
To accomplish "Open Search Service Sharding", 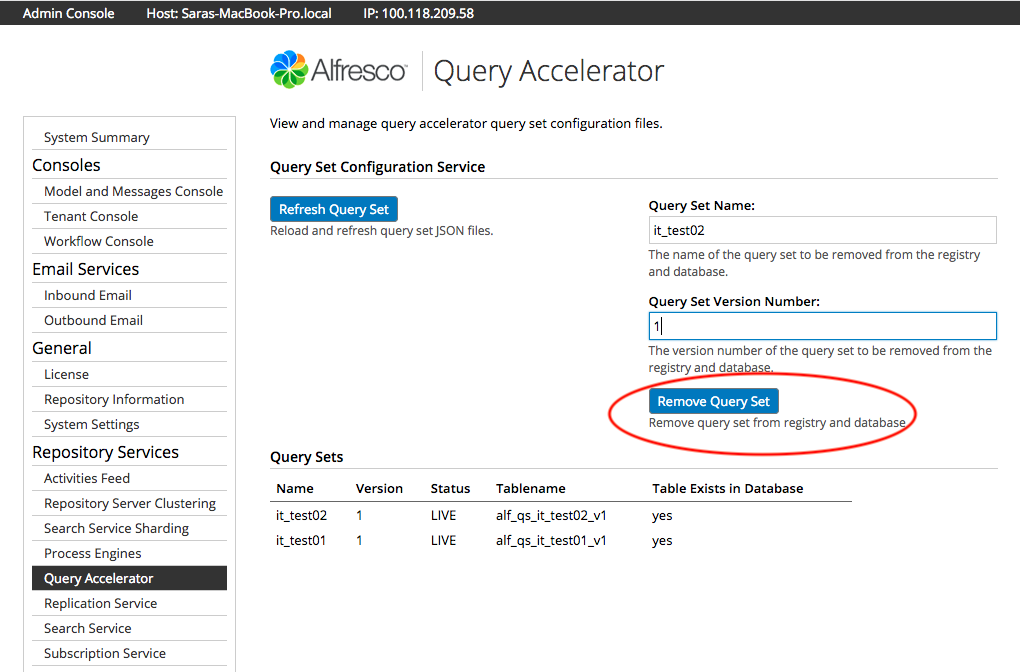I will point(116,528).
